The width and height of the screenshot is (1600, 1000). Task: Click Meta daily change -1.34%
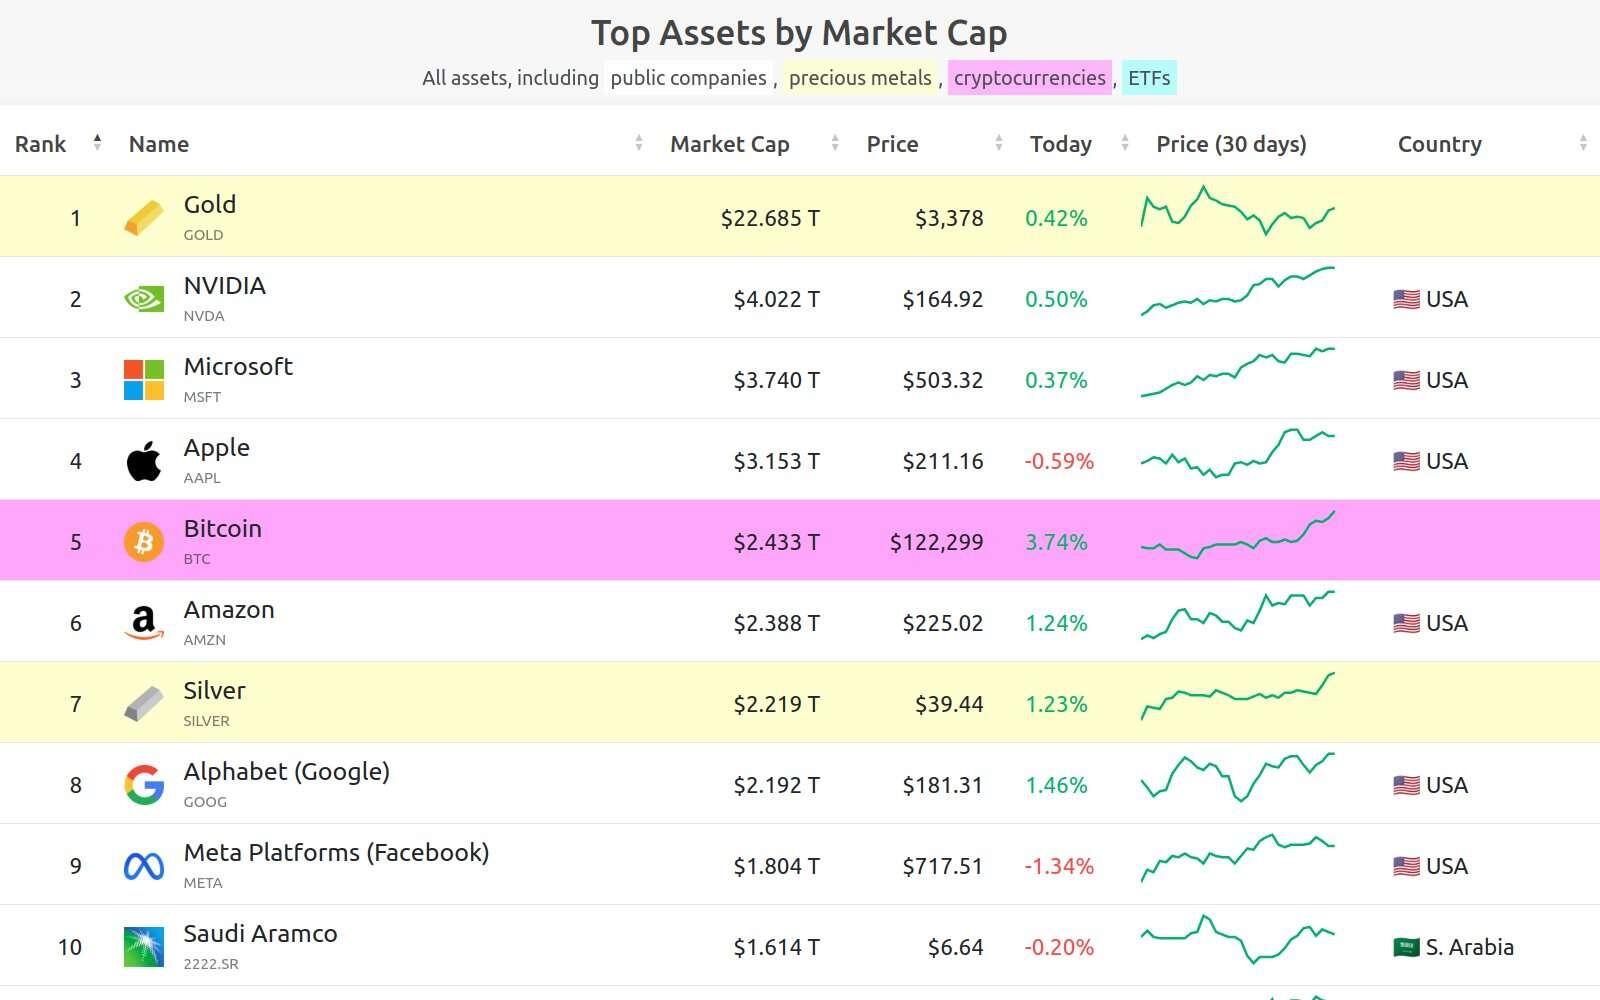tap(1059, 866)
